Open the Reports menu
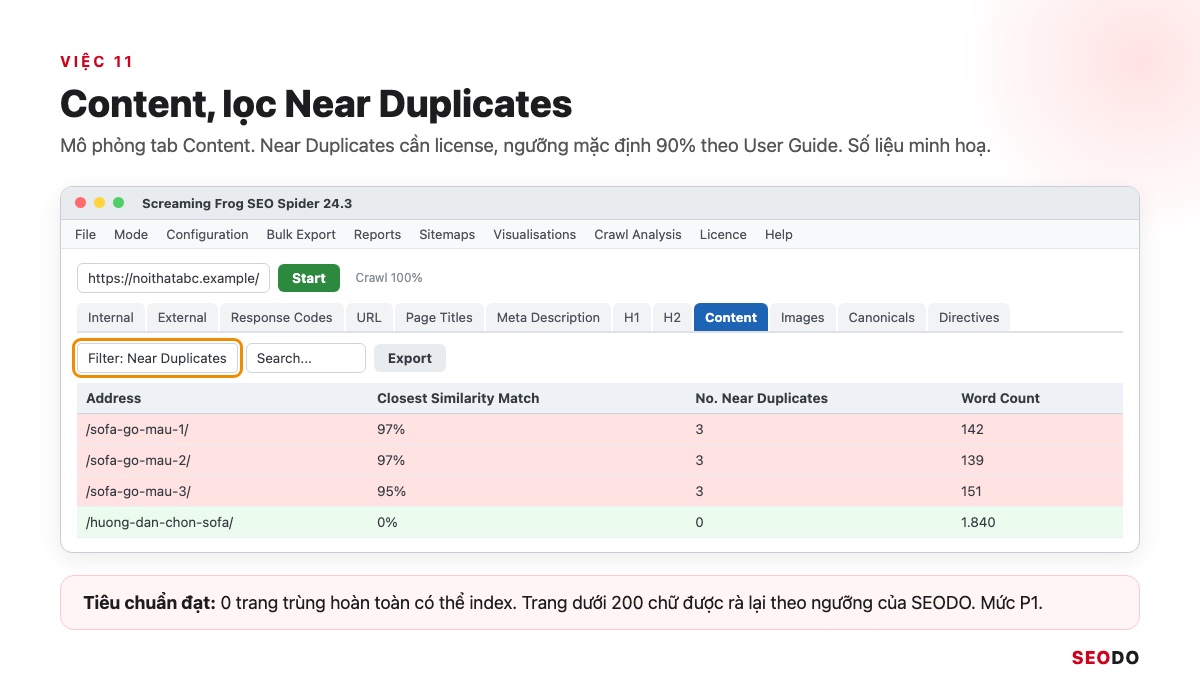Image resolution: width=1200 pixels, height=690 pixels. click(377, 234)
